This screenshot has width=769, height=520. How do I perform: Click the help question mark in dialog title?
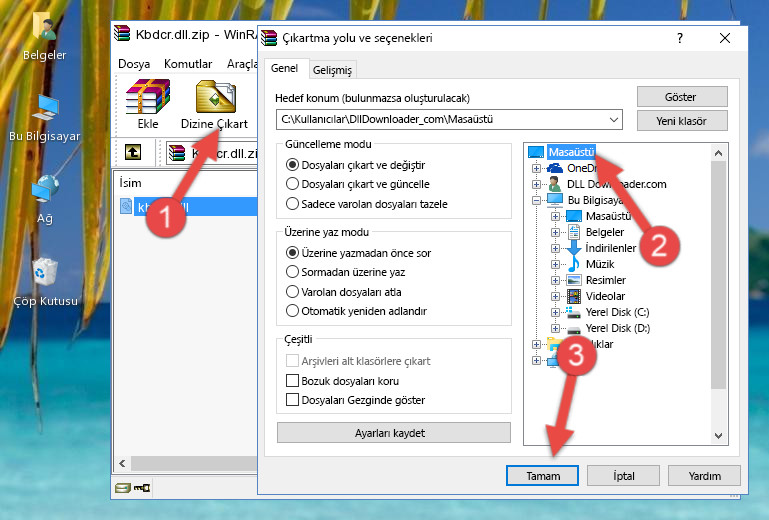pyautogui.click(x=680, y=38)
